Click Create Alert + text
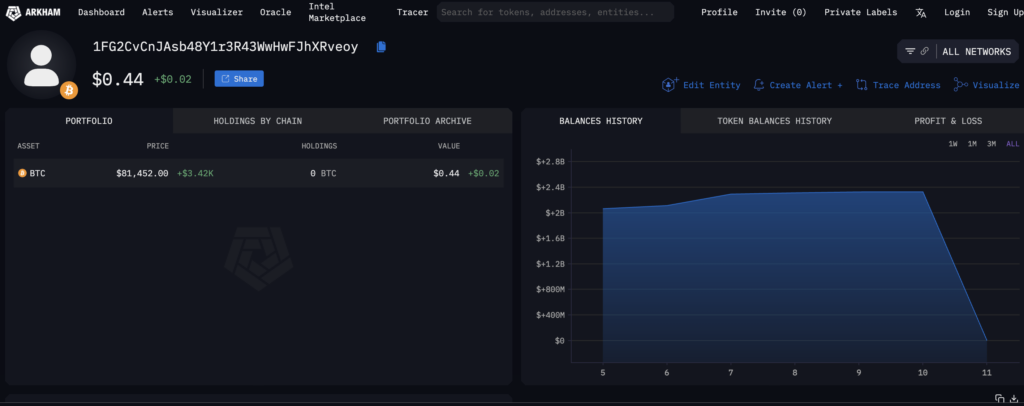Screen dimensions: 1024x406 [806, 85]
